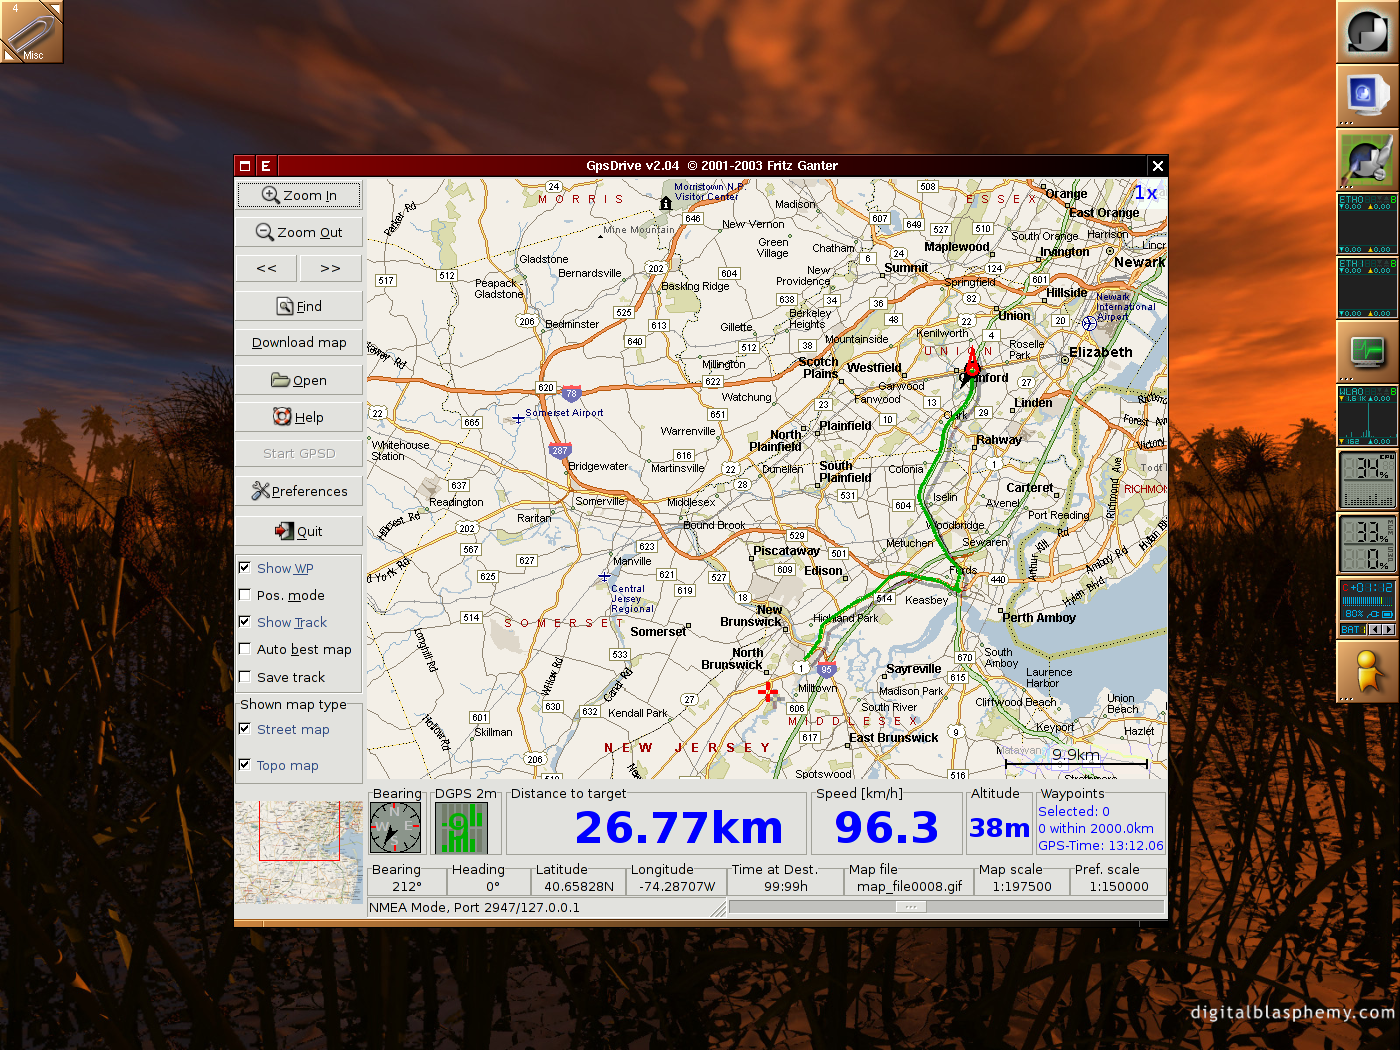Click the New Brunswick label on map
Viewport: 1400px width, 1050px height.
[x=752, y=615]
